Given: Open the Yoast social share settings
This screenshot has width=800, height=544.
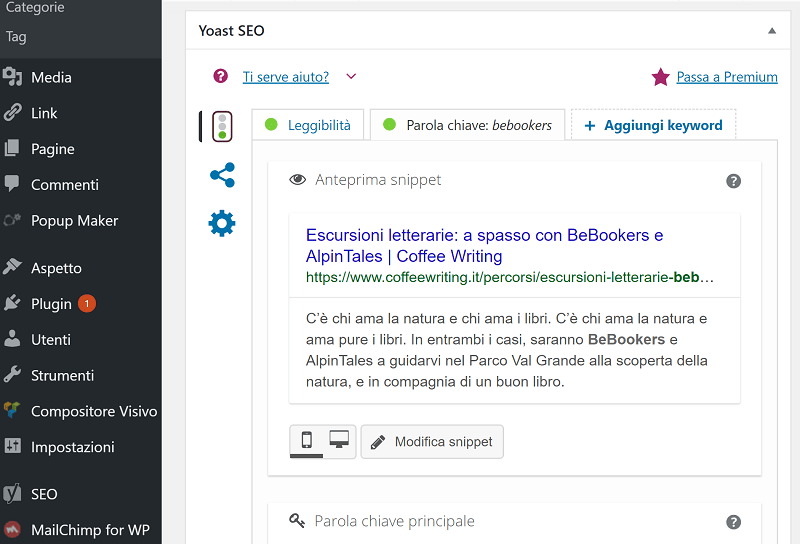Looking at the screenshot, I should coord(222,175).
